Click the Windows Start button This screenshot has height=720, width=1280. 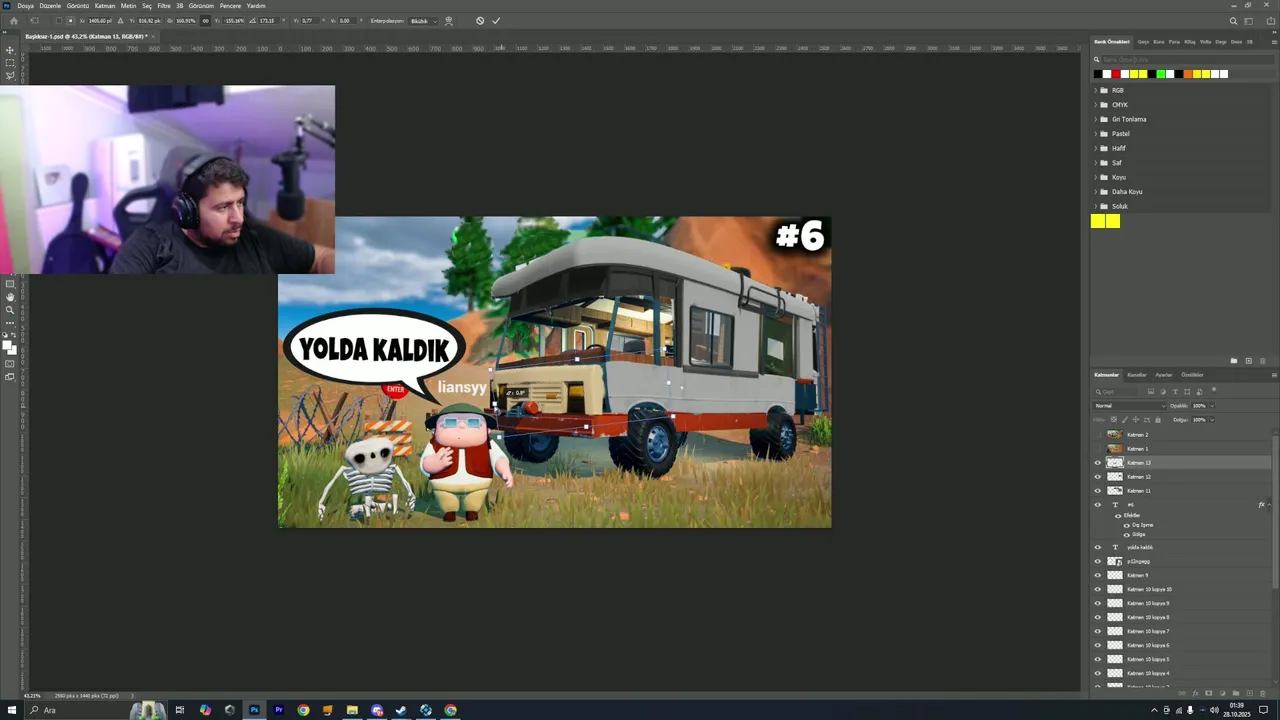point(12,710)
